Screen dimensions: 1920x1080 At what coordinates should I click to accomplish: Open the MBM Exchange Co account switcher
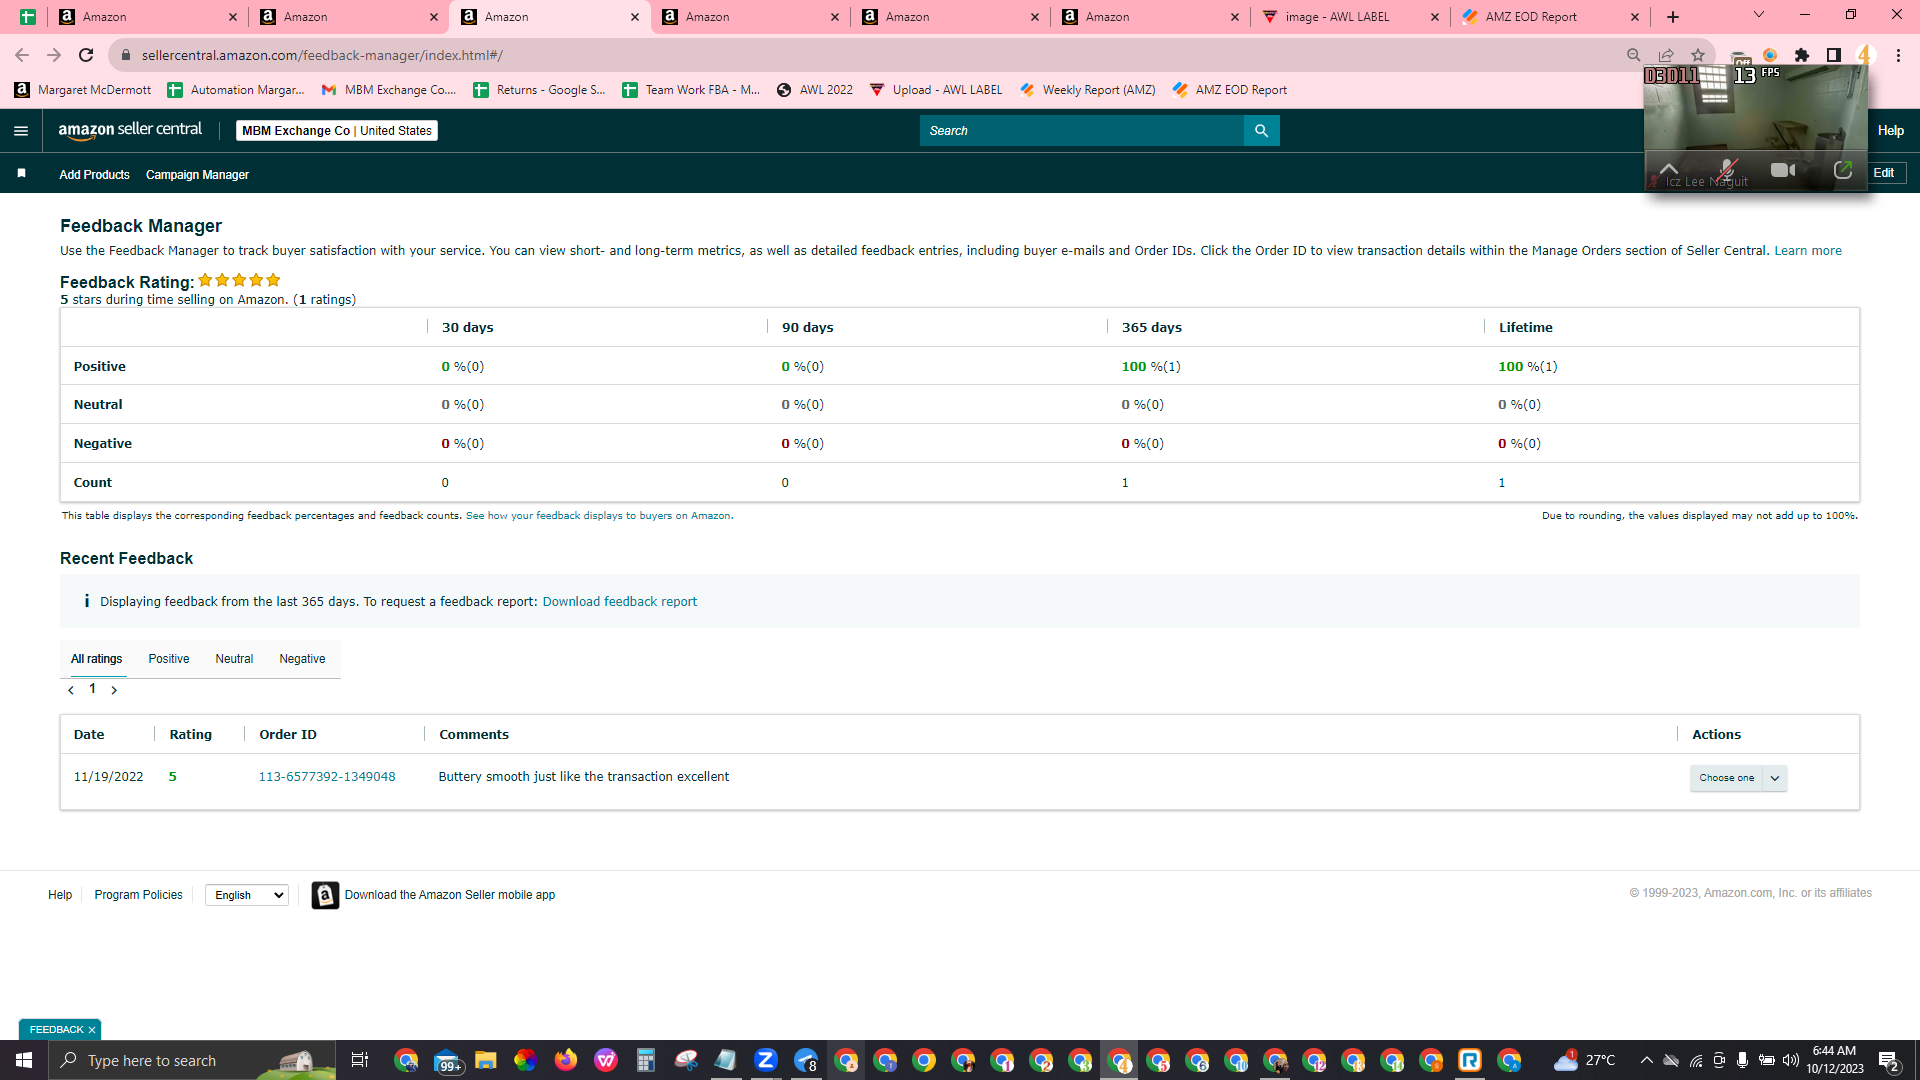pos(337,131)
